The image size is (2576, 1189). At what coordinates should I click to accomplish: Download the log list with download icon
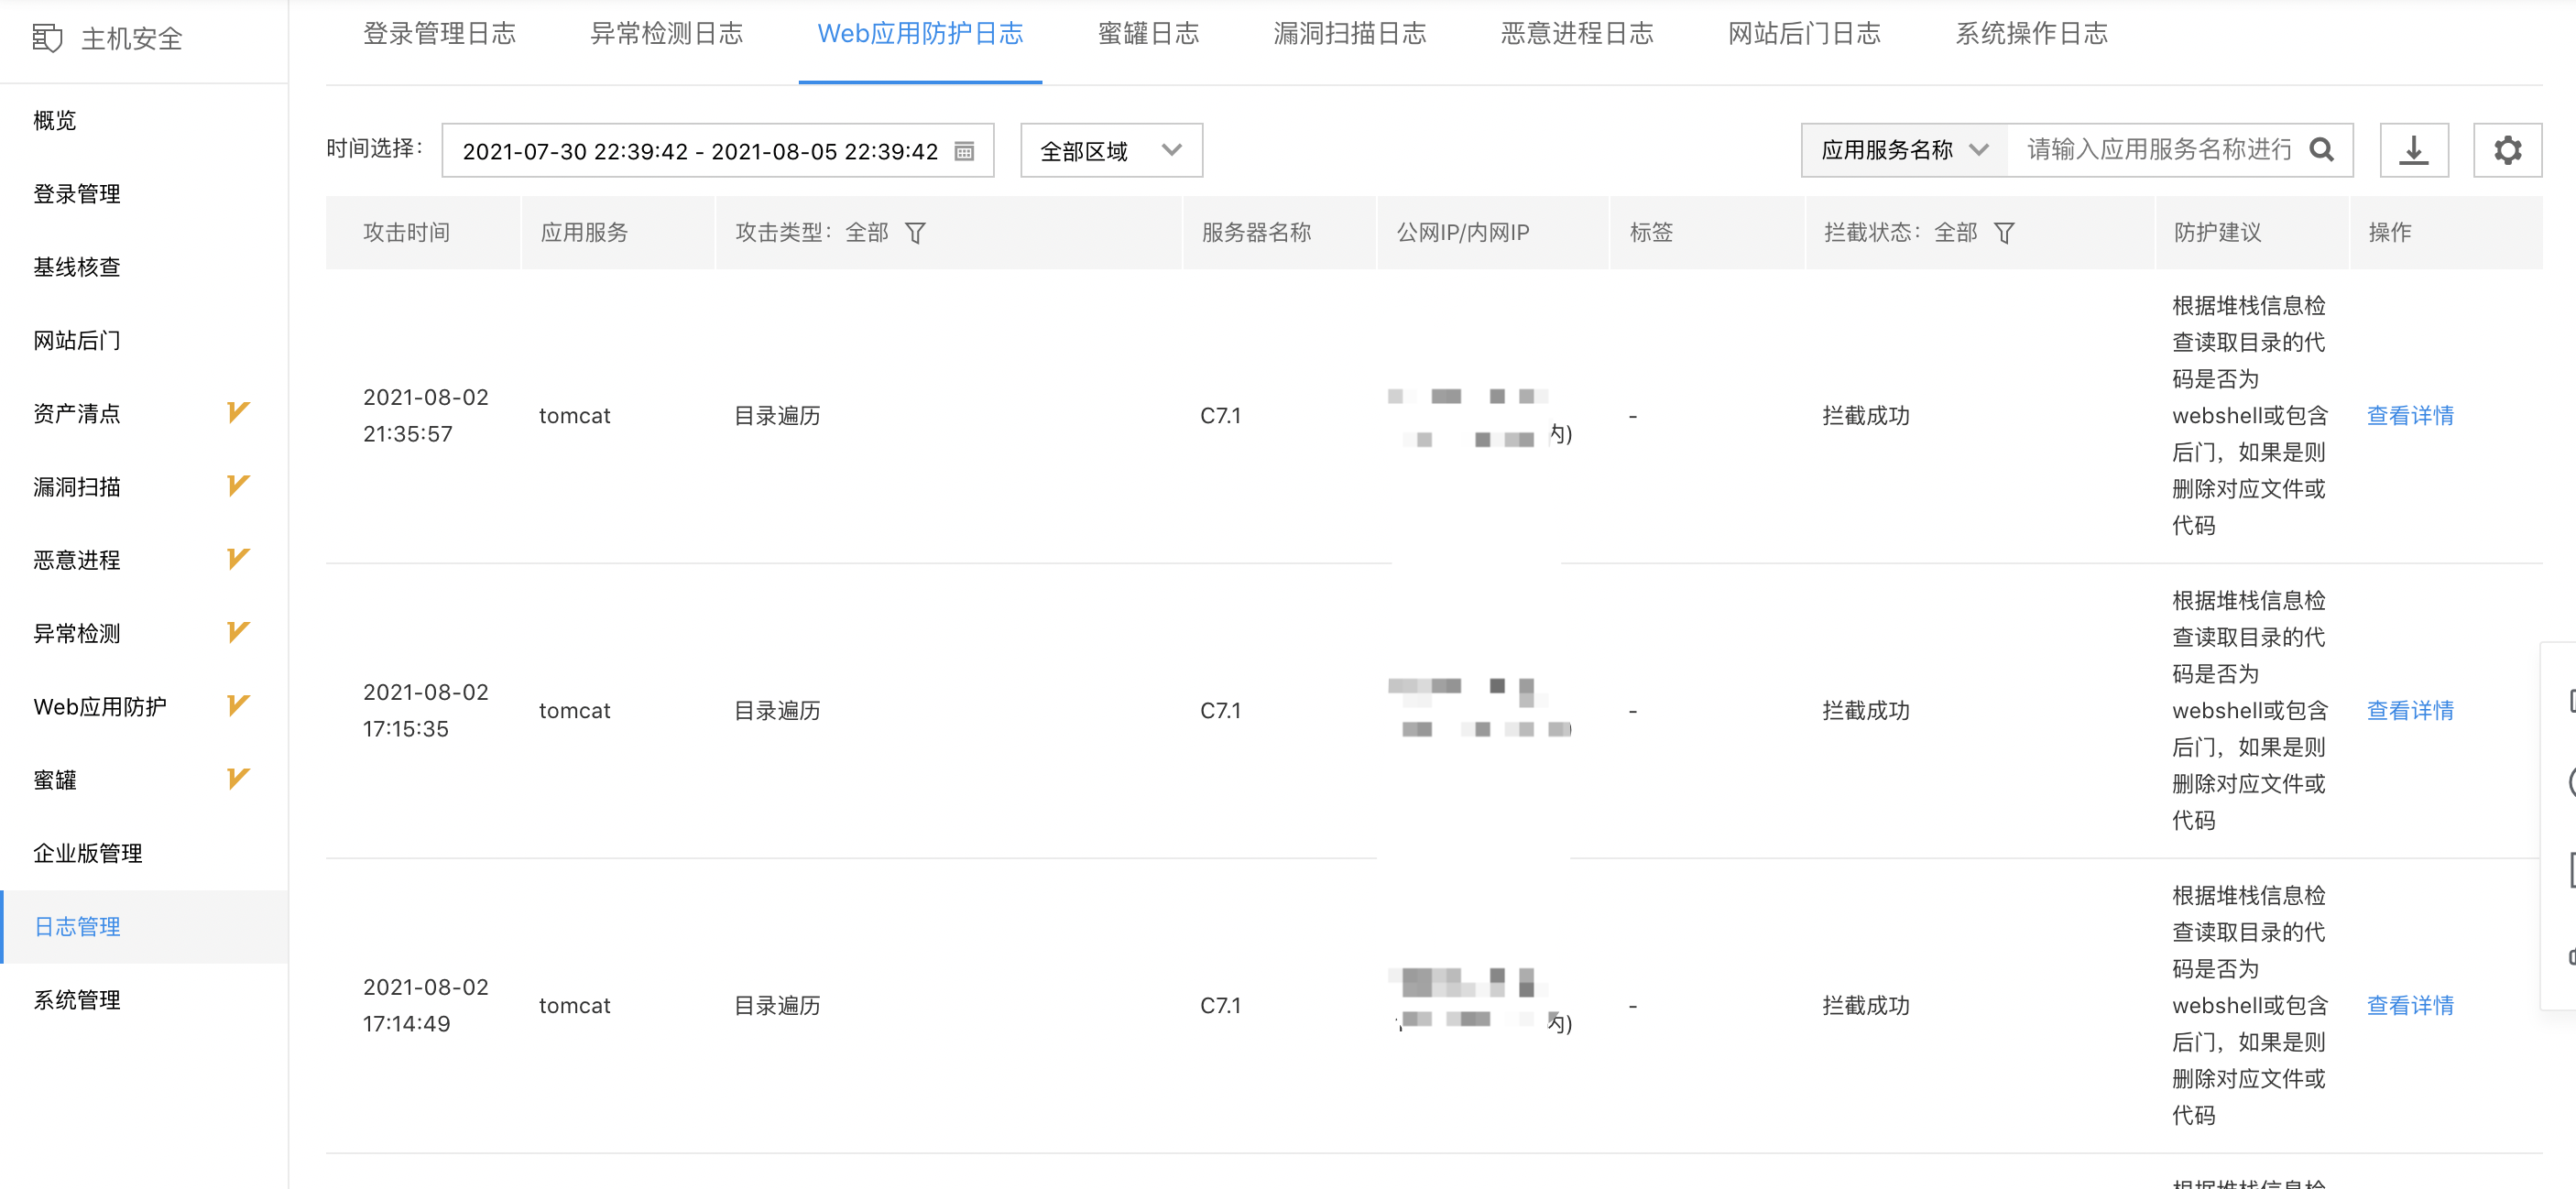(x=2414, y=150)
